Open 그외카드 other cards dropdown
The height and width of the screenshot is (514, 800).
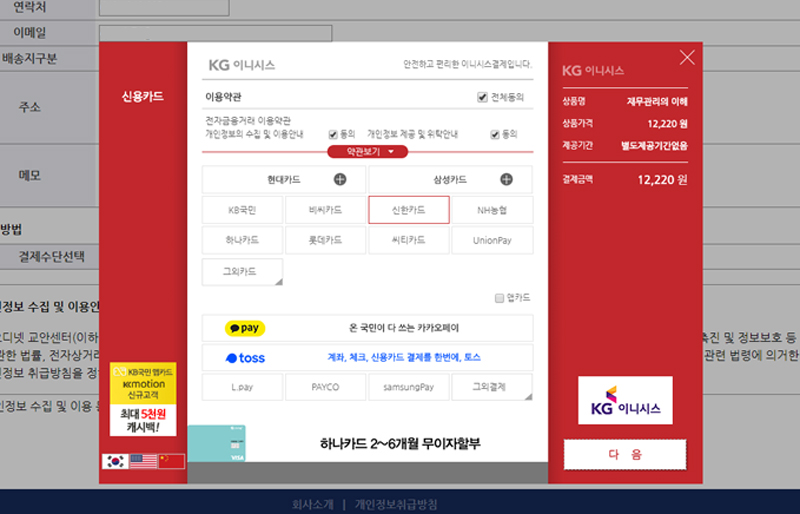pyautogui.click(x=242, y=272)
